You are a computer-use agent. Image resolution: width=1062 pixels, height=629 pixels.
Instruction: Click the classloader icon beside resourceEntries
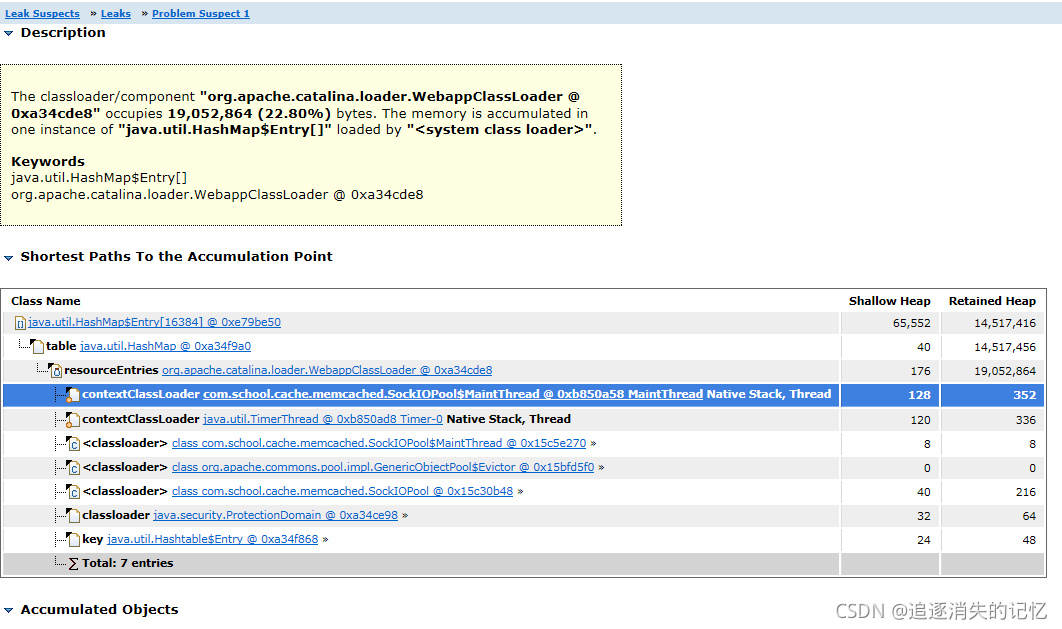tap(56, 370)
